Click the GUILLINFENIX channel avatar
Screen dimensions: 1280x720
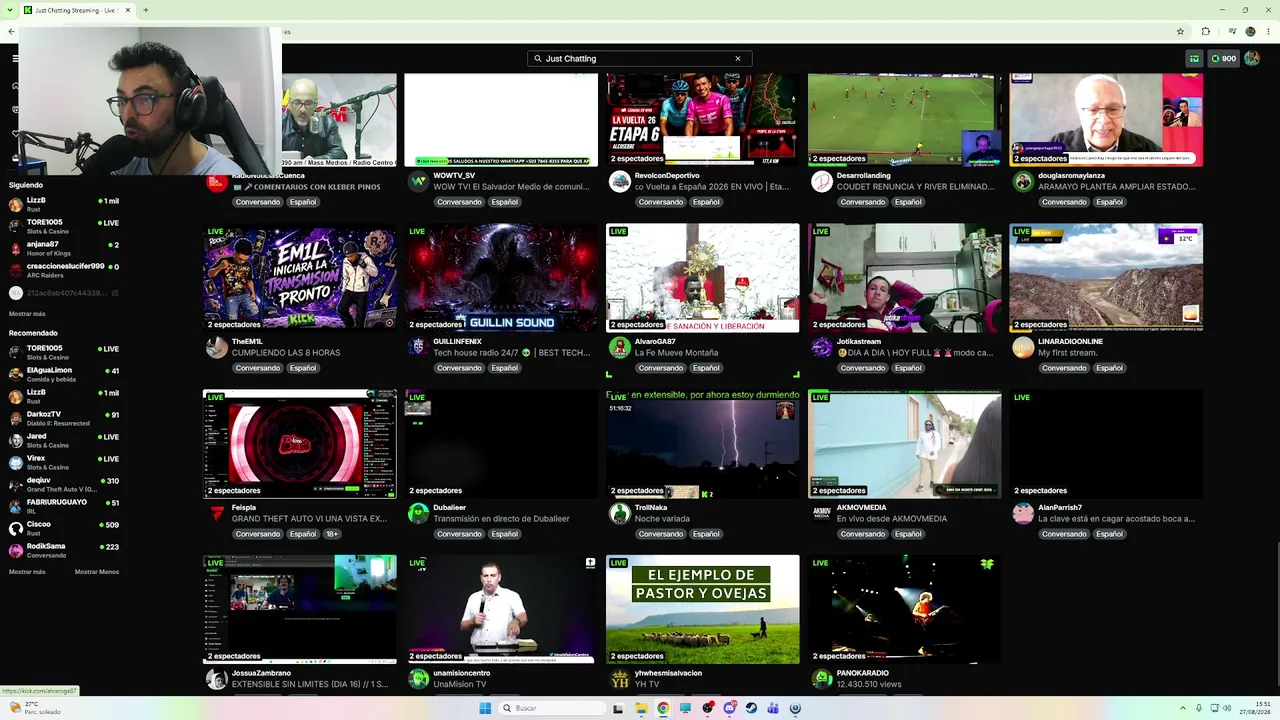point(418,347)
